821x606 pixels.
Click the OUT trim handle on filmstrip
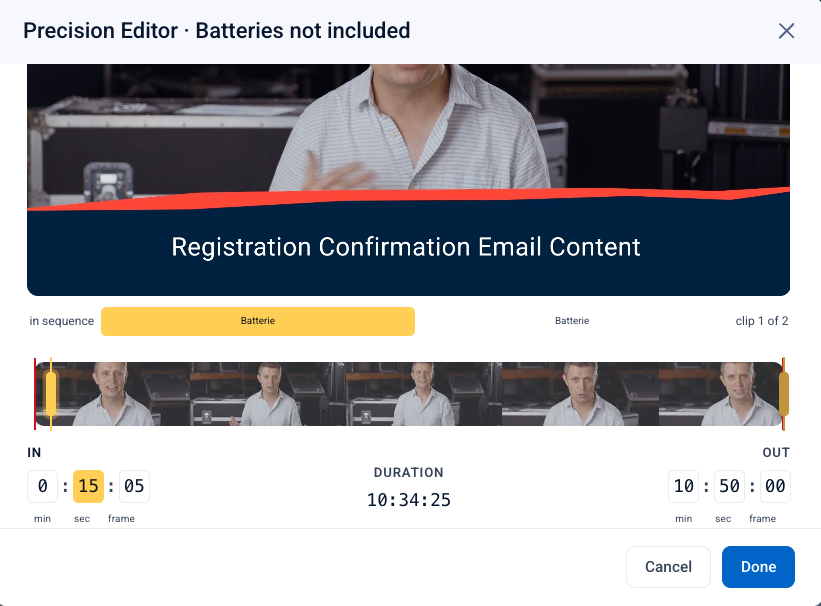pos(784,393)
